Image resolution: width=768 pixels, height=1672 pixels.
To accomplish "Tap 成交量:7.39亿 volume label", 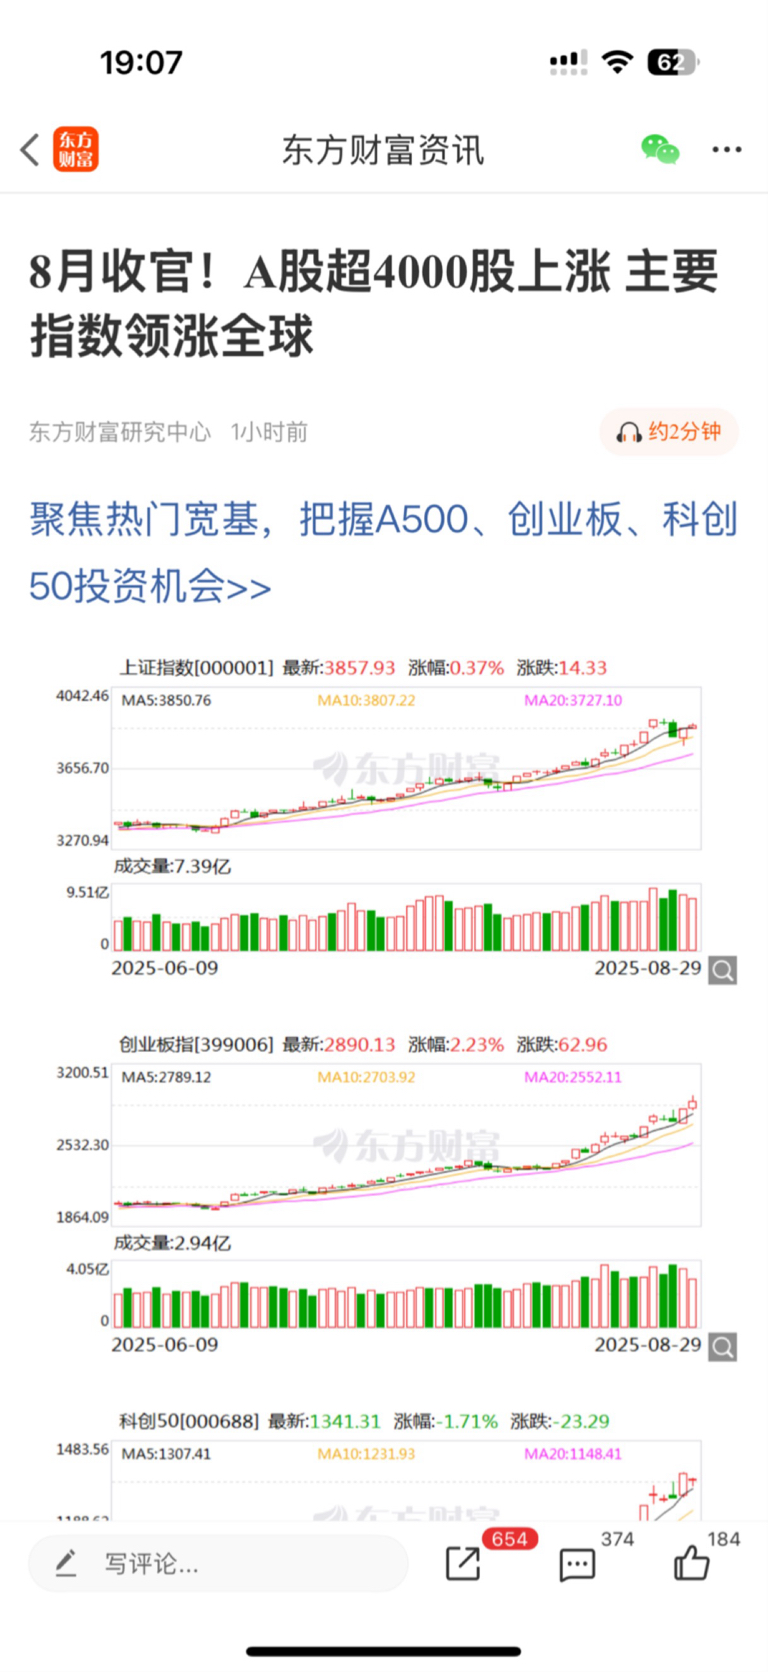I will (172, 867).
